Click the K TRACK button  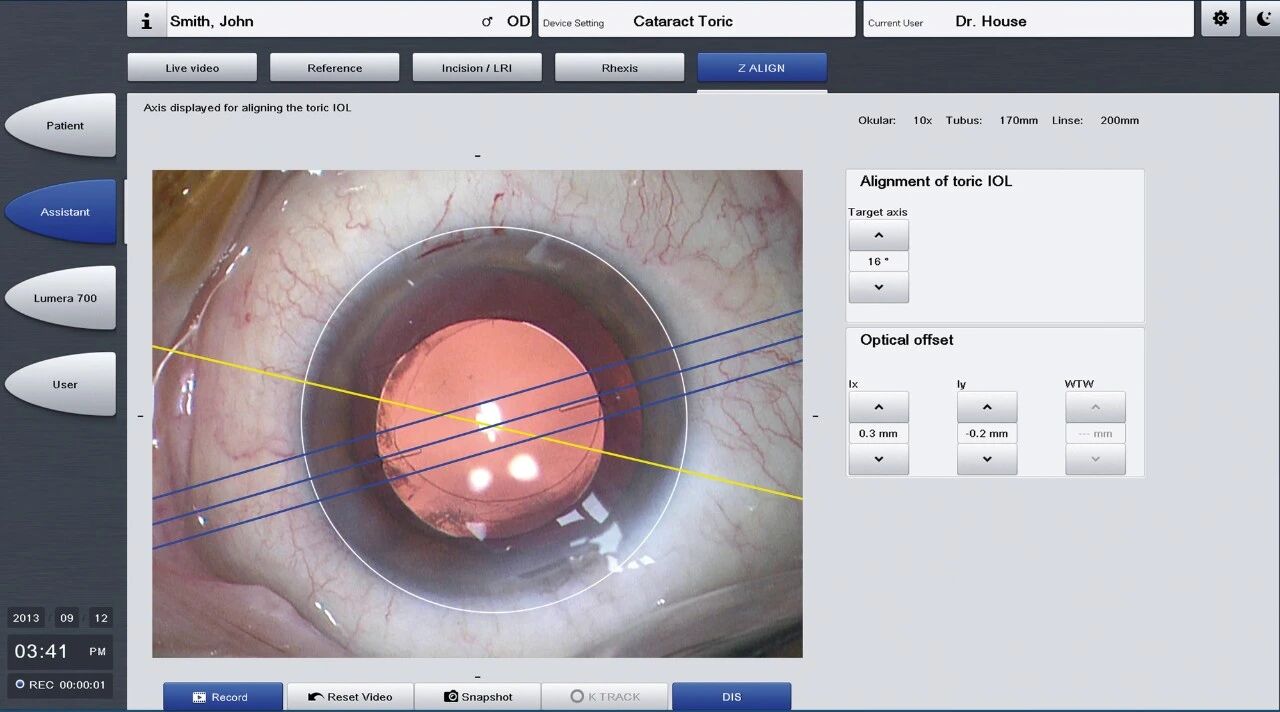tap(605, 697)
